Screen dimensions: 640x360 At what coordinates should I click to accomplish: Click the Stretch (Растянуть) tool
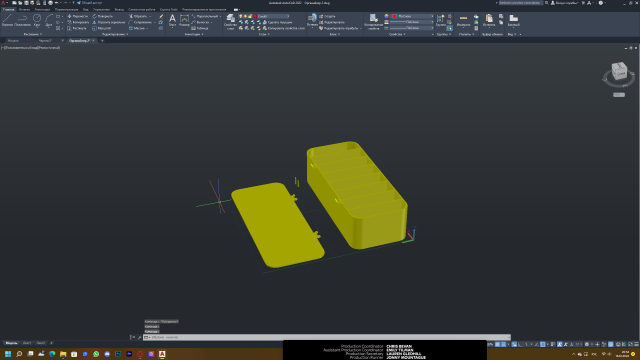pyautogui.click(x=77, y=28)
